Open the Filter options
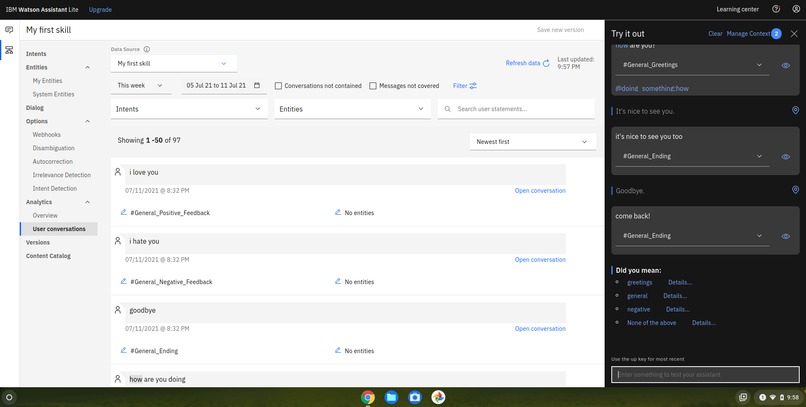Viewport: 806px width, 407px height. pos(465,86)
